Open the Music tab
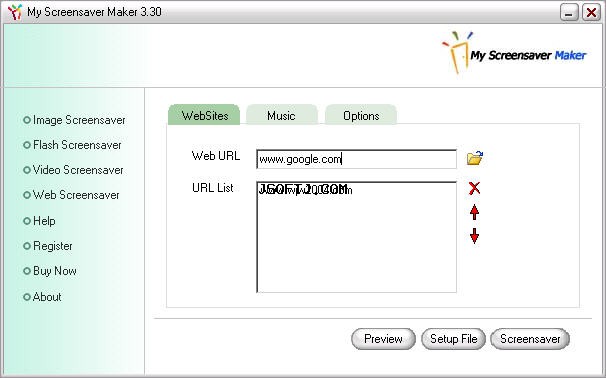The width and height of the screenshot is (606, 378). (281, 115)
